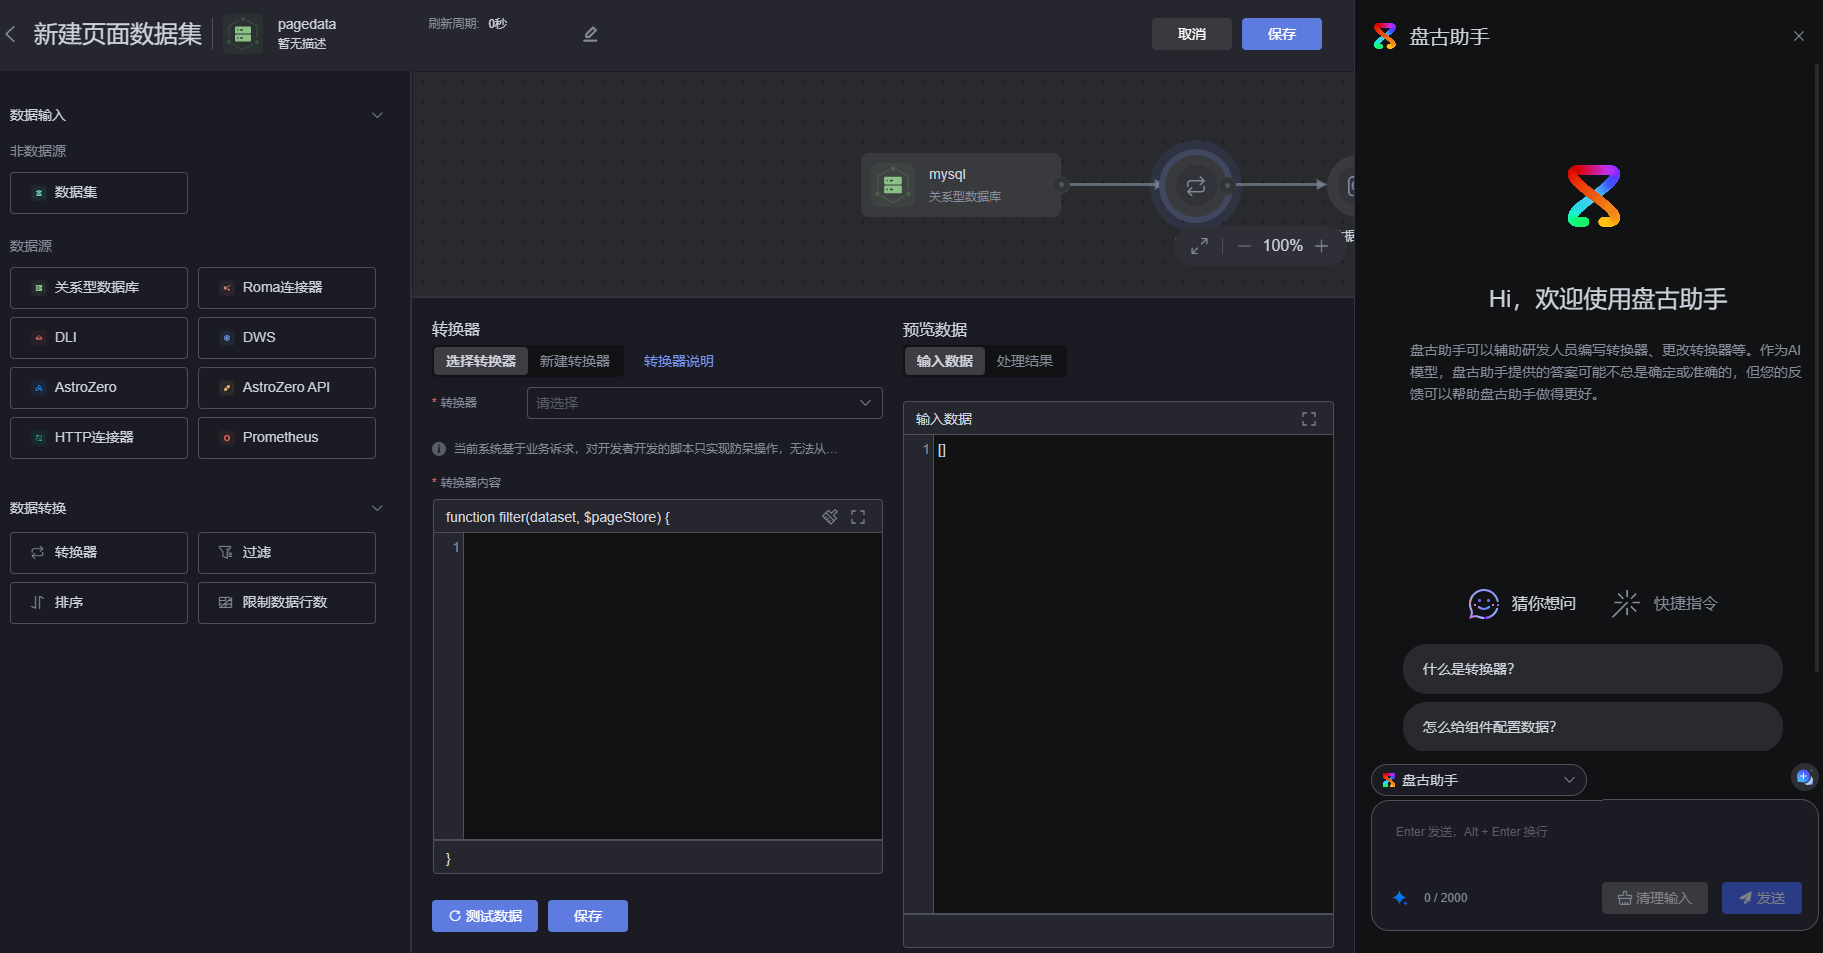
Task: Click the 刷新周期 0秒 value
Action: (498, 23)
